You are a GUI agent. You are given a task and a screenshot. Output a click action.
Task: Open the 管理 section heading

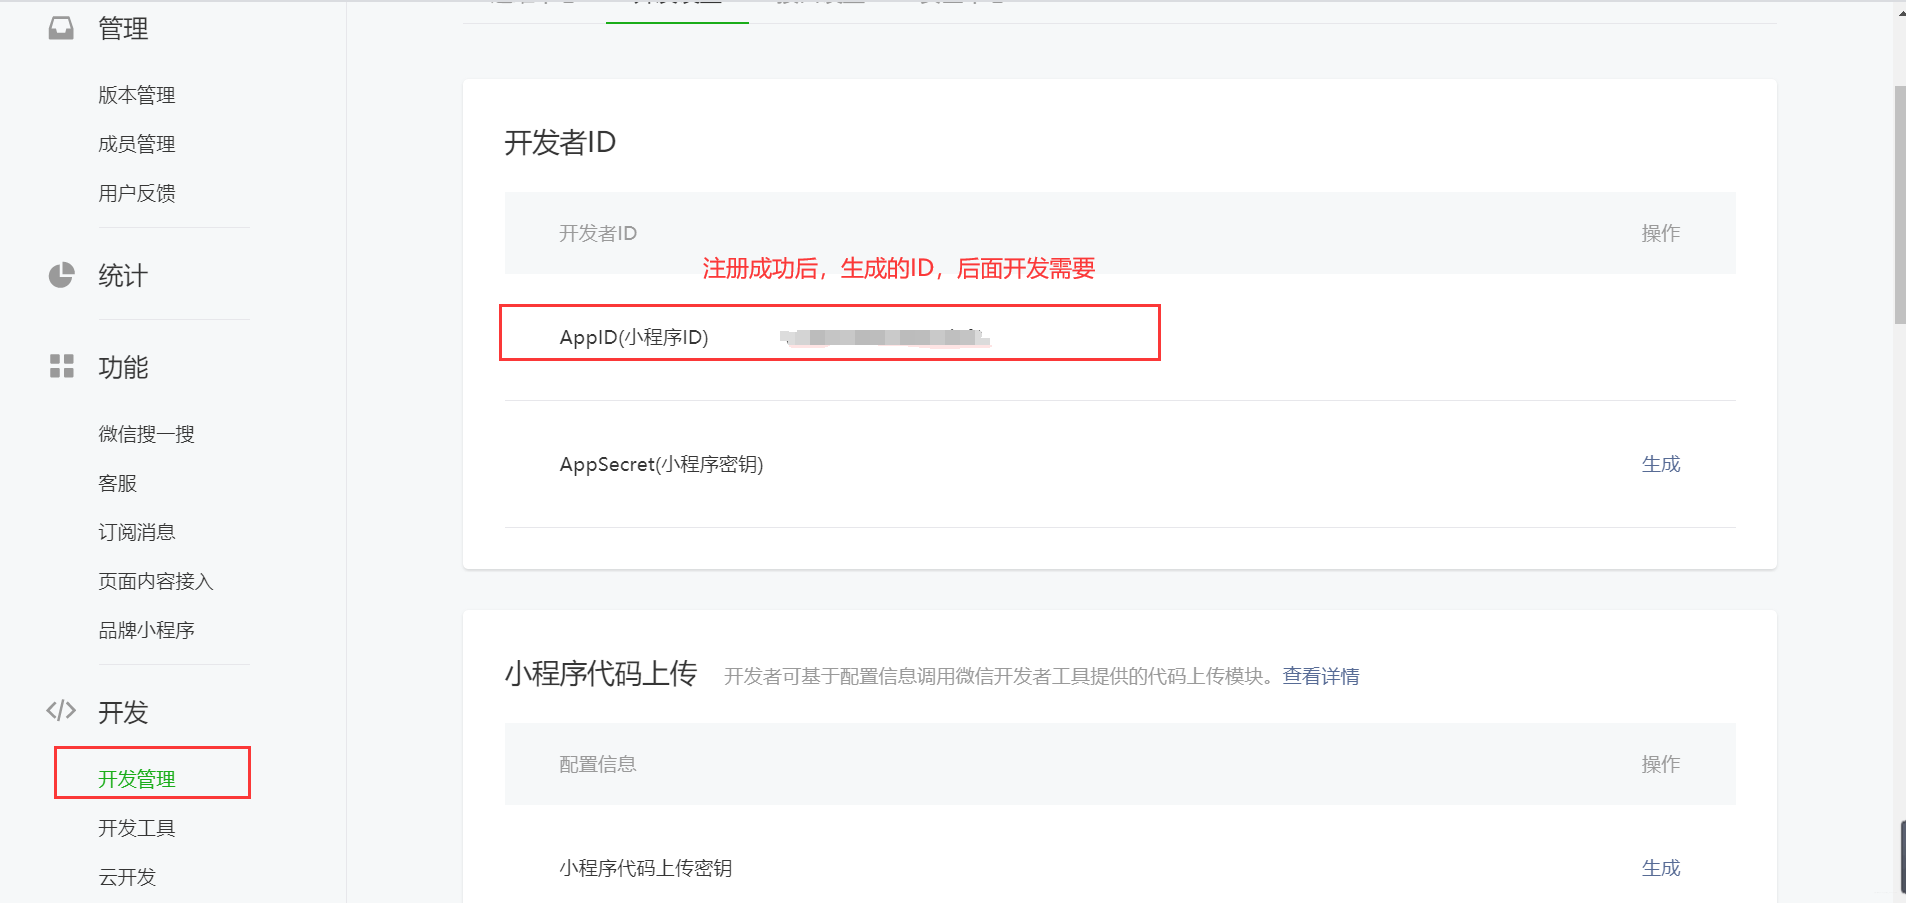tap(123, 29)
